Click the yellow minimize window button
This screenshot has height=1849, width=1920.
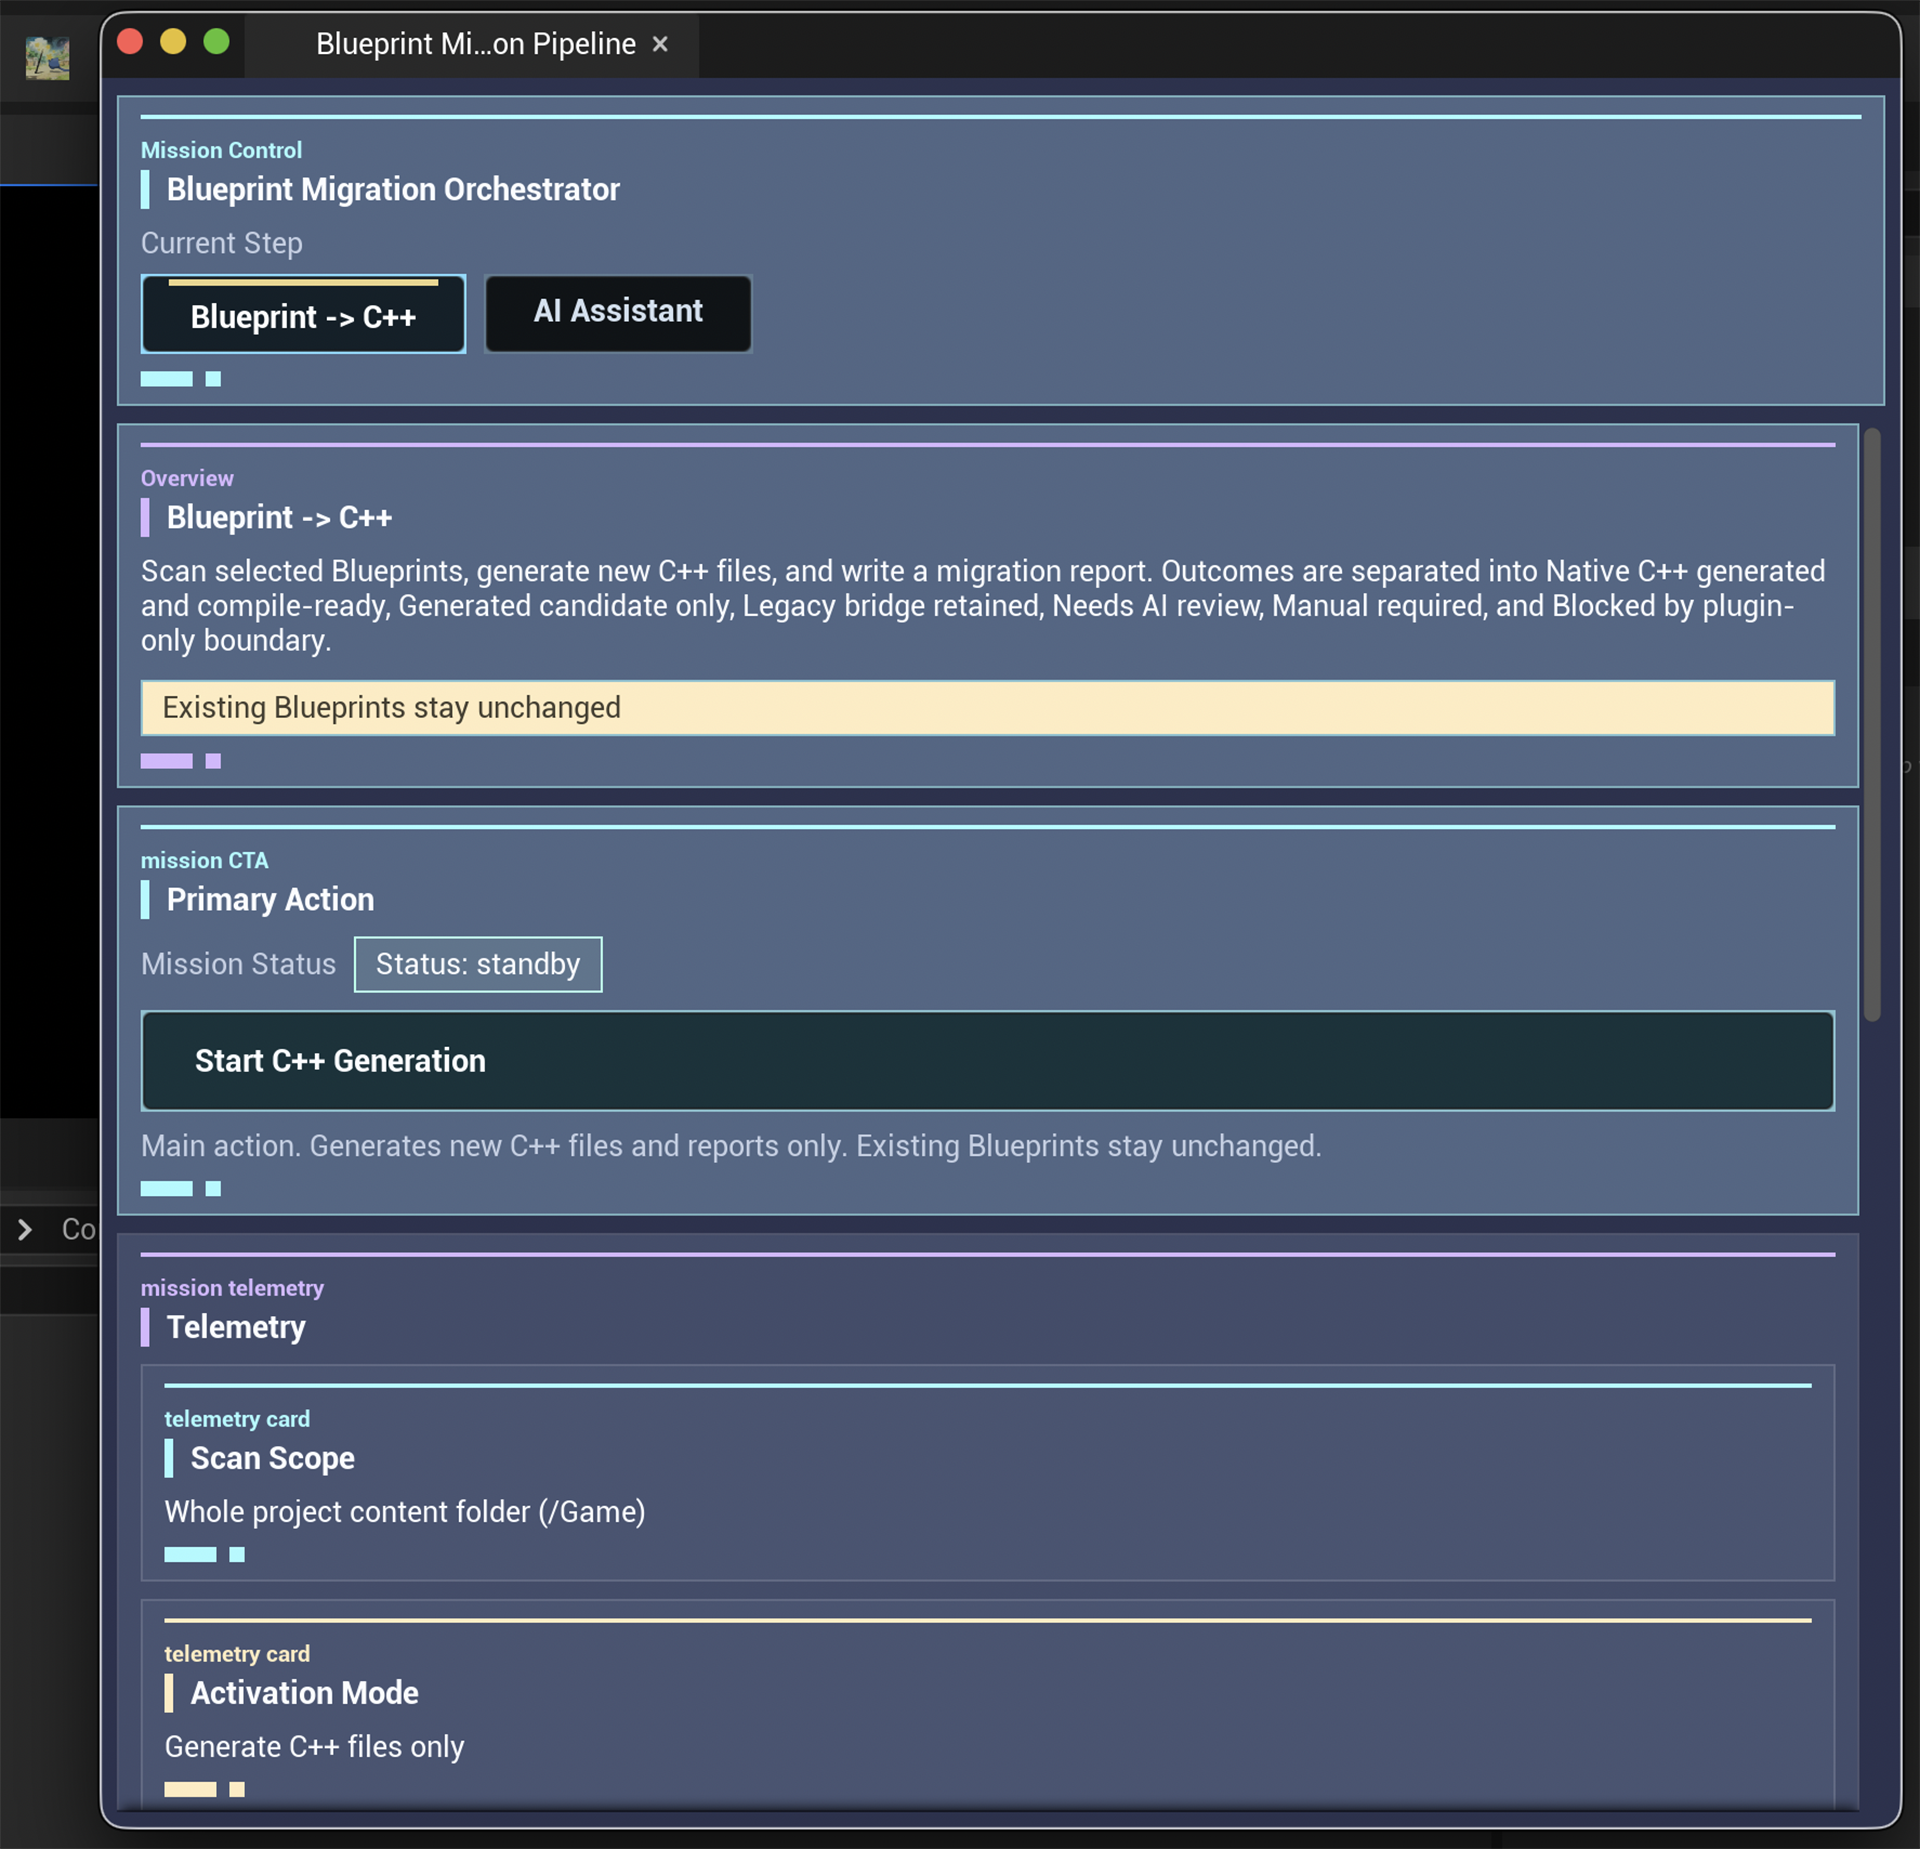173,42
